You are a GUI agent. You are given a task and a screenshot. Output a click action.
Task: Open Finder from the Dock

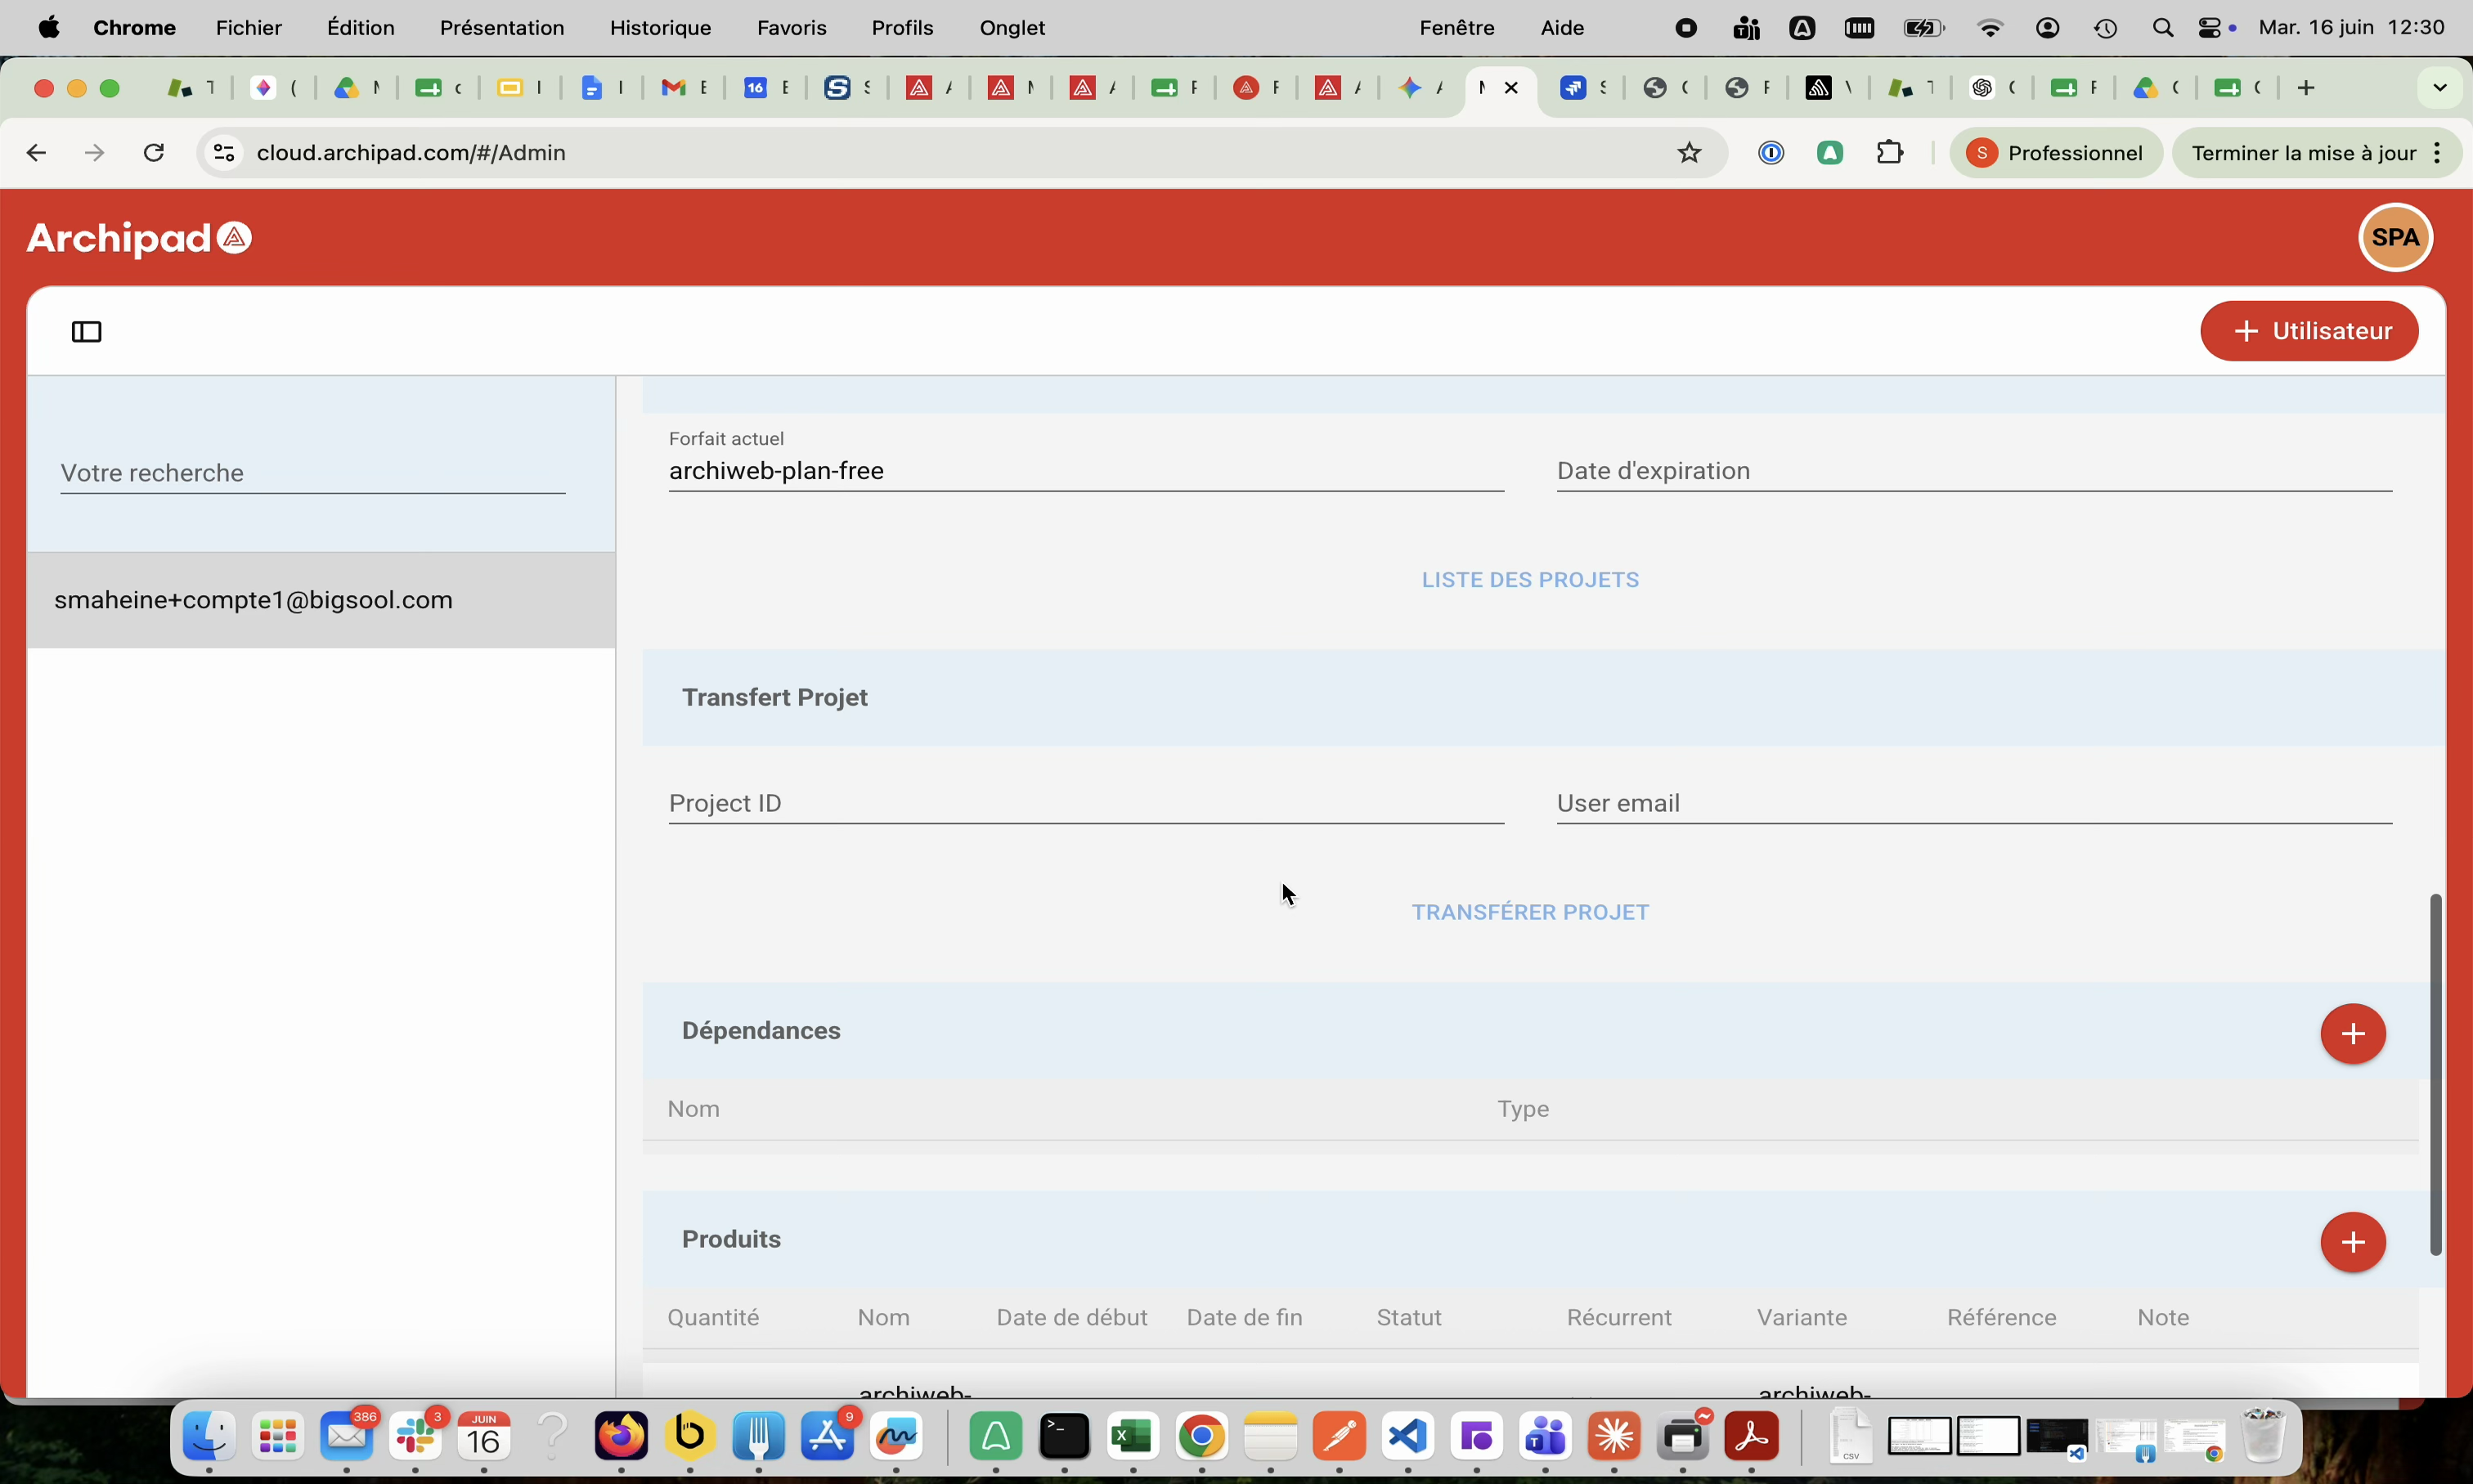(209, 1437)
